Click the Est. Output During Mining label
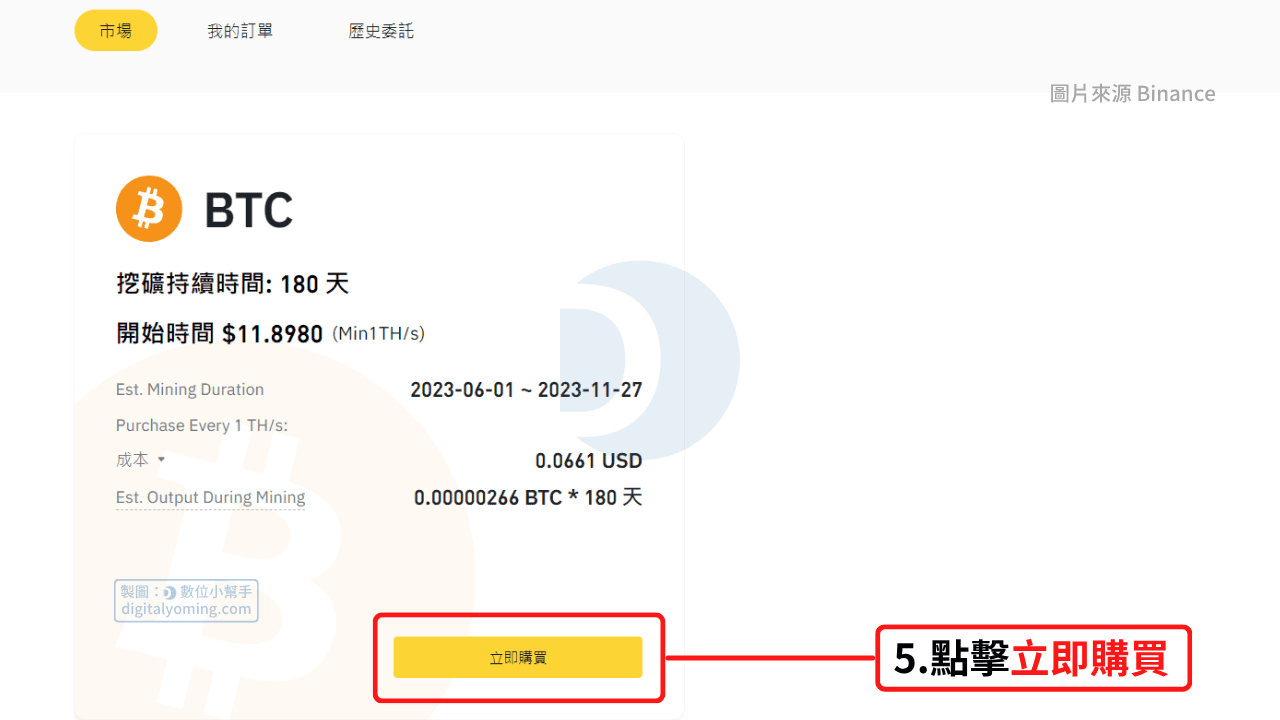Viewport: 1280px width, 720px height. 211,497
